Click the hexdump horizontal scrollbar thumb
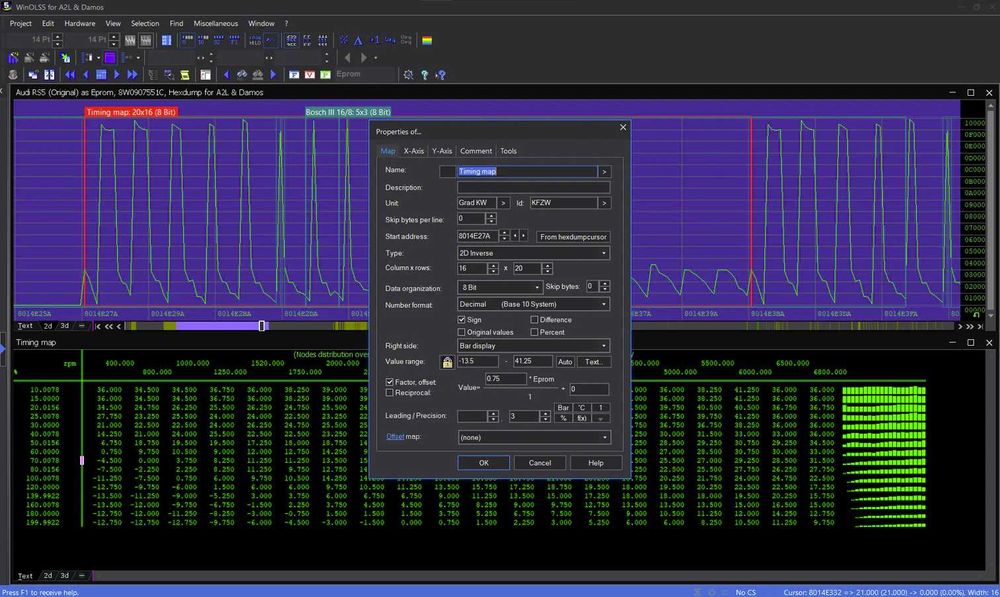Image resolution: width=1000 pixels, height=597 pixels. 261,326
